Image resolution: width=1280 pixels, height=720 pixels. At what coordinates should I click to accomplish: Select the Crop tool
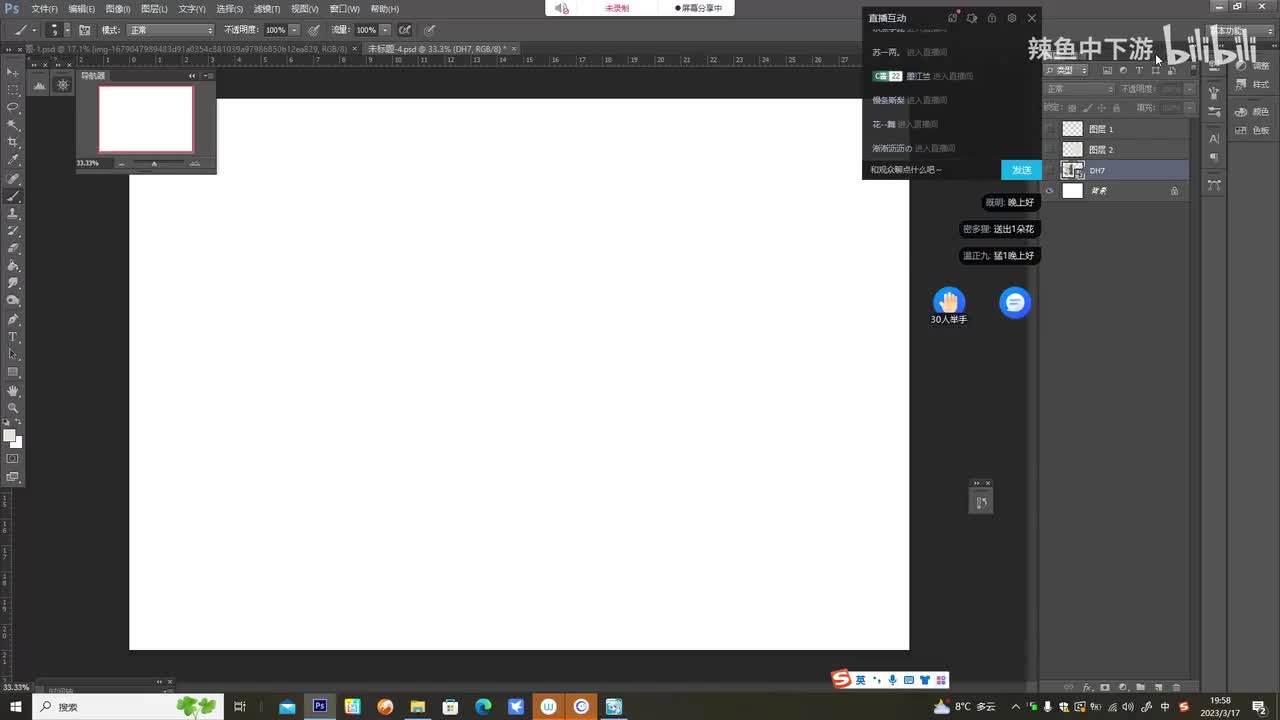click(x=13, y=143)
